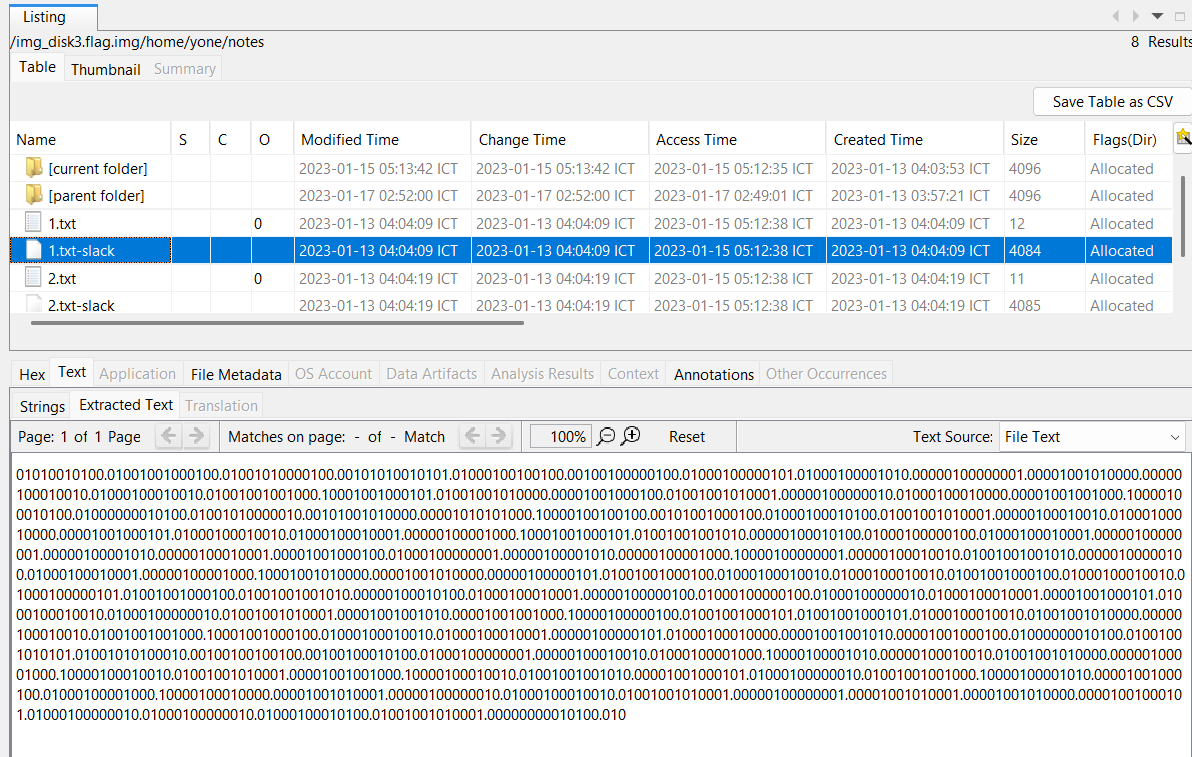Open the tab list dropdown arrow at top right
This screenshot has width=1192, height=757.
[x=1157, y=16]
